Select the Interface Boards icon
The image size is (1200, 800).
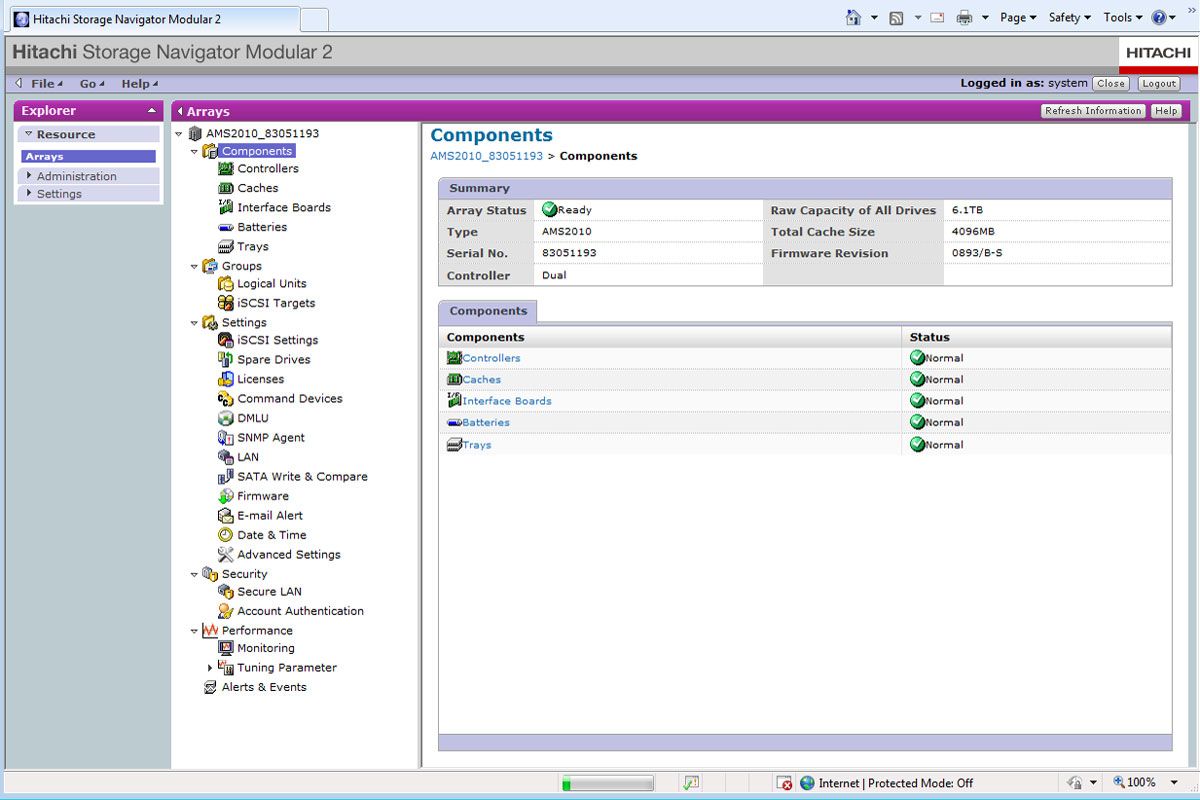tap(225, 207)
